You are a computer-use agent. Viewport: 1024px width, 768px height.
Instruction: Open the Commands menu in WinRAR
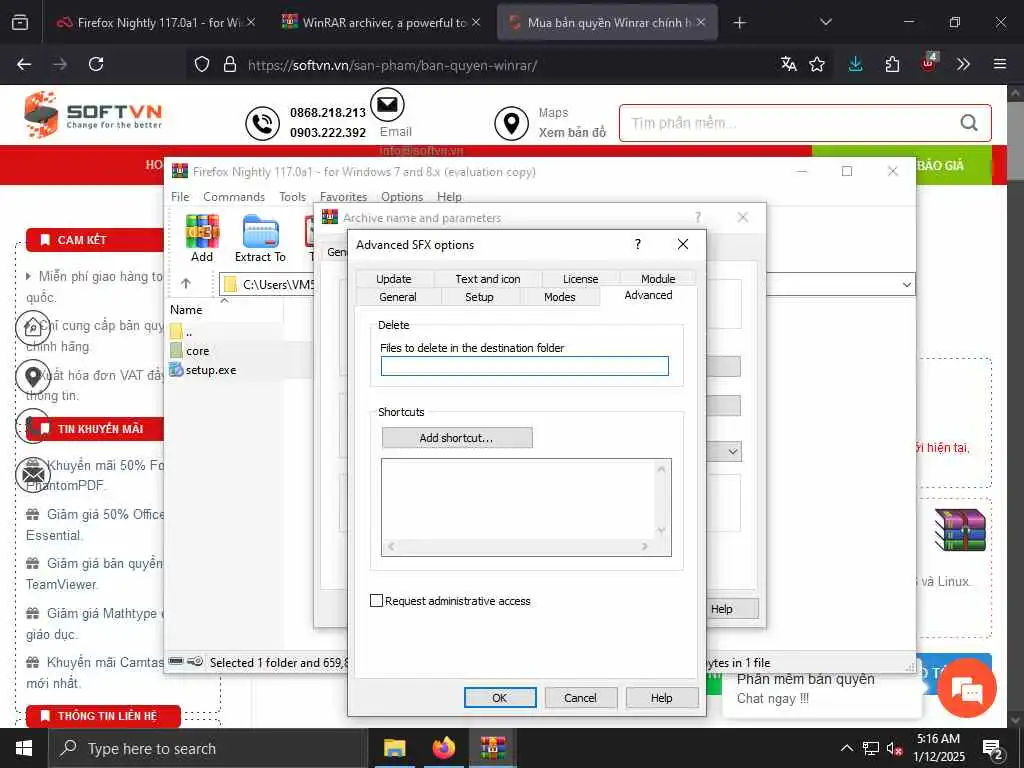234,197
